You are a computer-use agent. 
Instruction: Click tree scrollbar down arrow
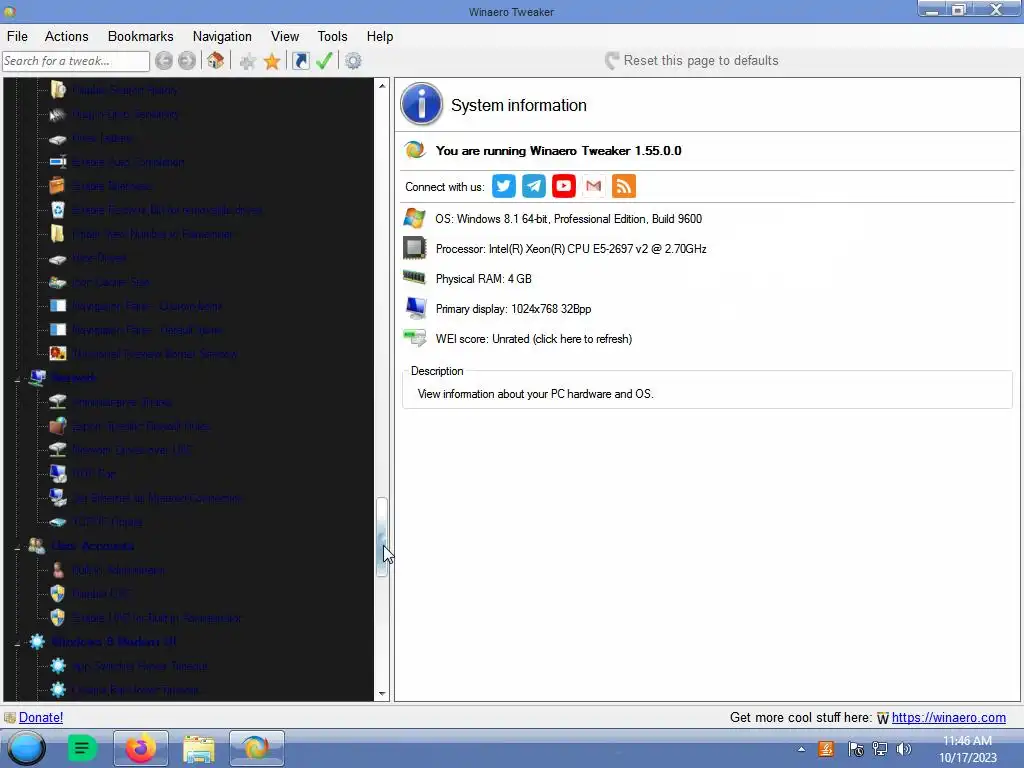[382, 694]
